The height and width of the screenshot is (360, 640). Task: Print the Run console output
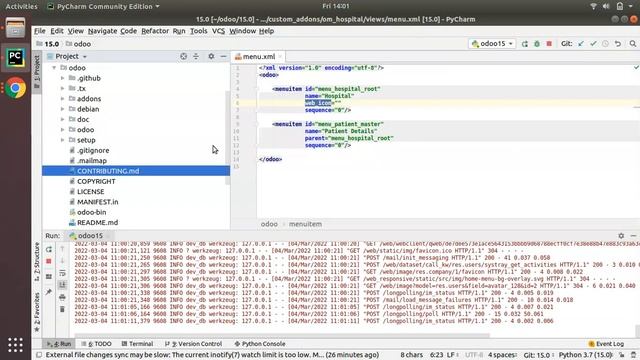[62, 297]
